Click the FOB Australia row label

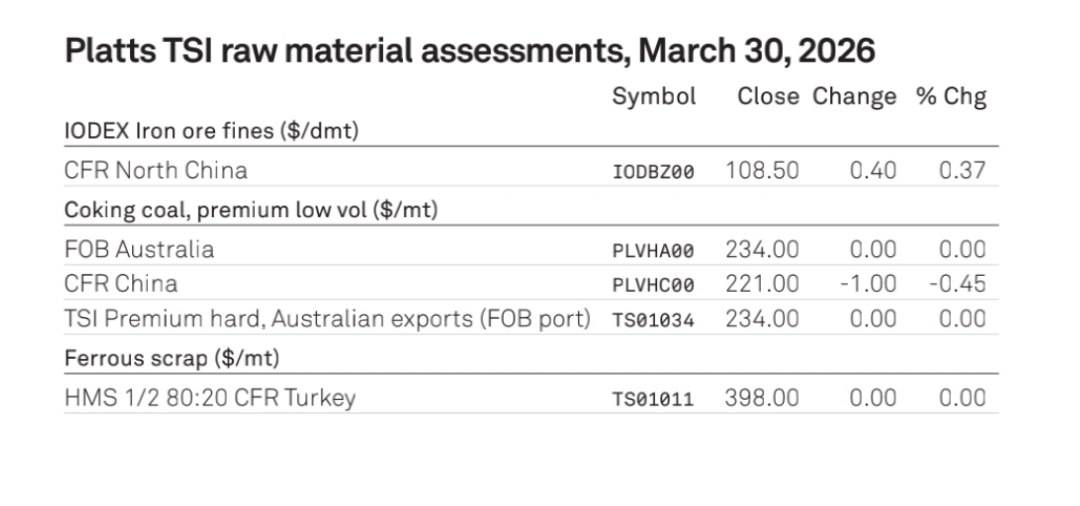tap(139, 248)
